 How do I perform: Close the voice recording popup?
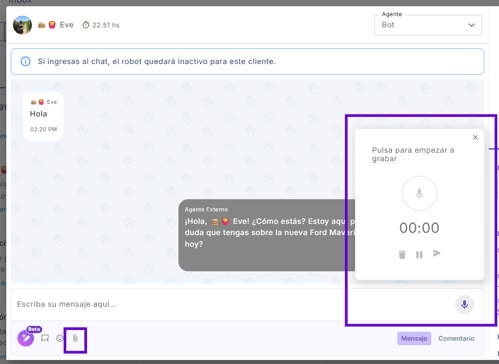(475, 137)
